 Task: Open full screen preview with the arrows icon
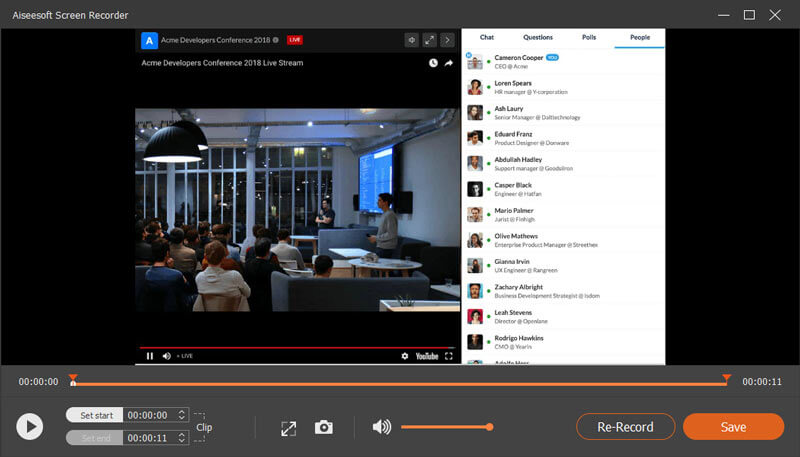coord(288,427)
